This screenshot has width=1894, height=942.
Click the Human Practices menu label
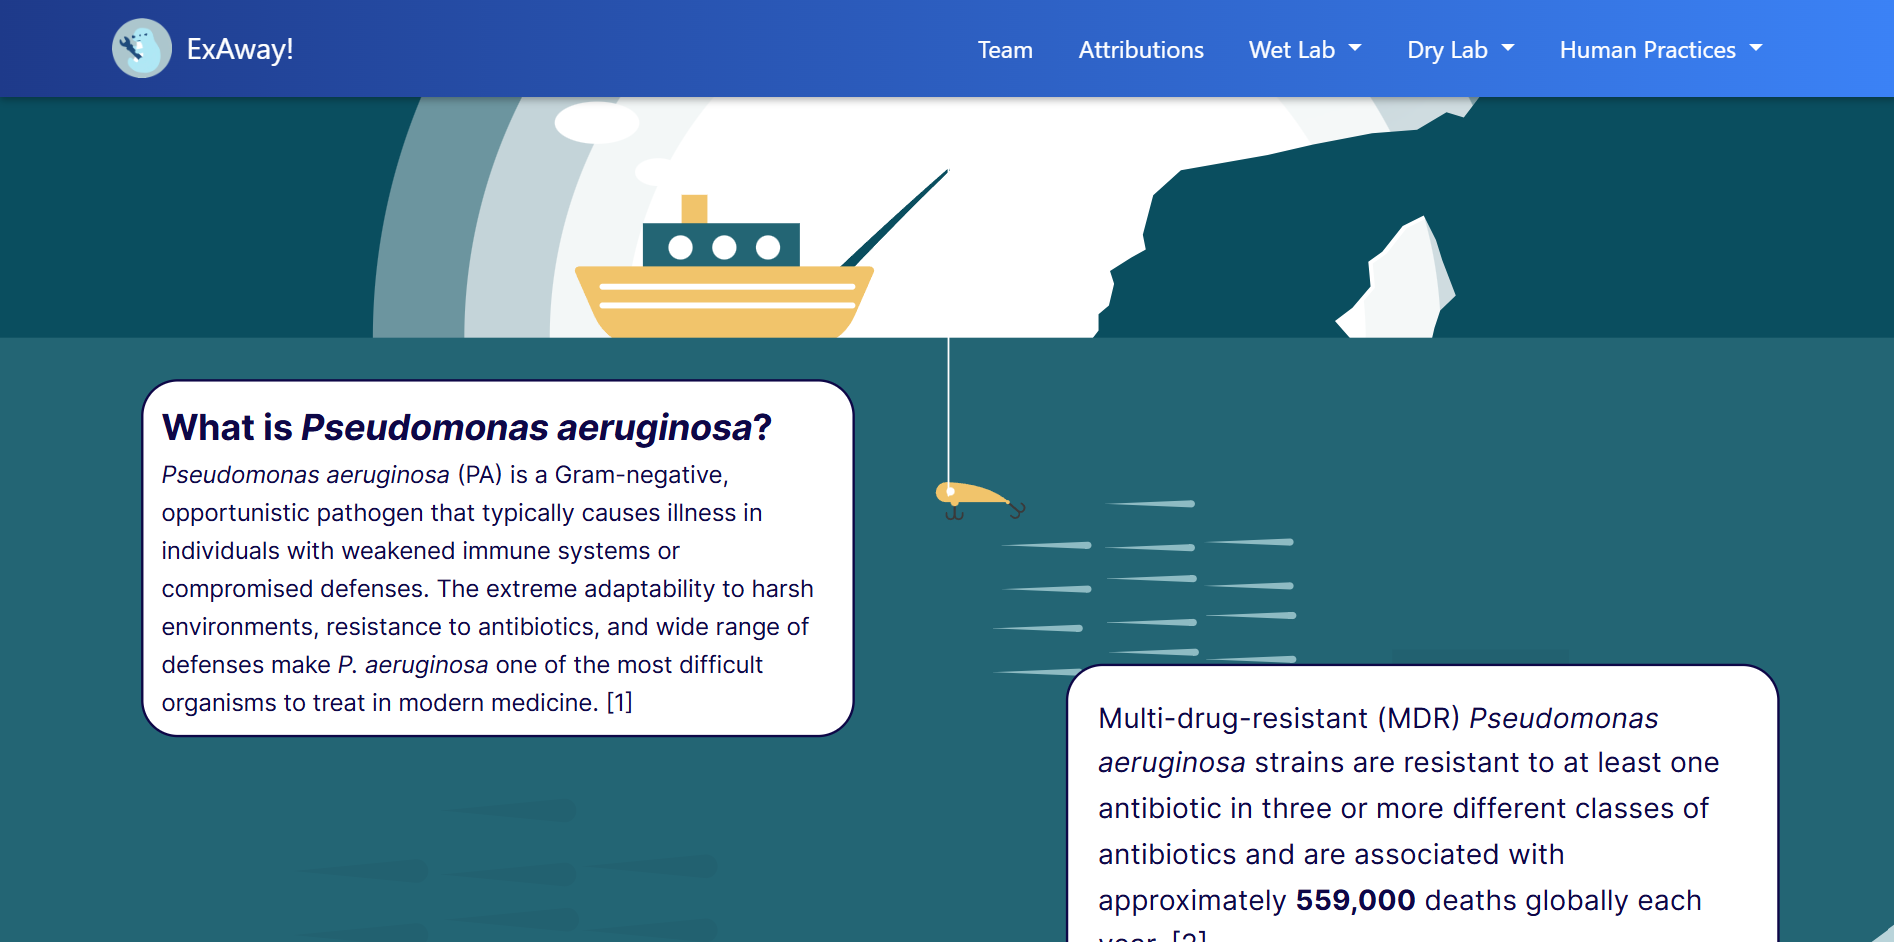(x=1647, y=50)
